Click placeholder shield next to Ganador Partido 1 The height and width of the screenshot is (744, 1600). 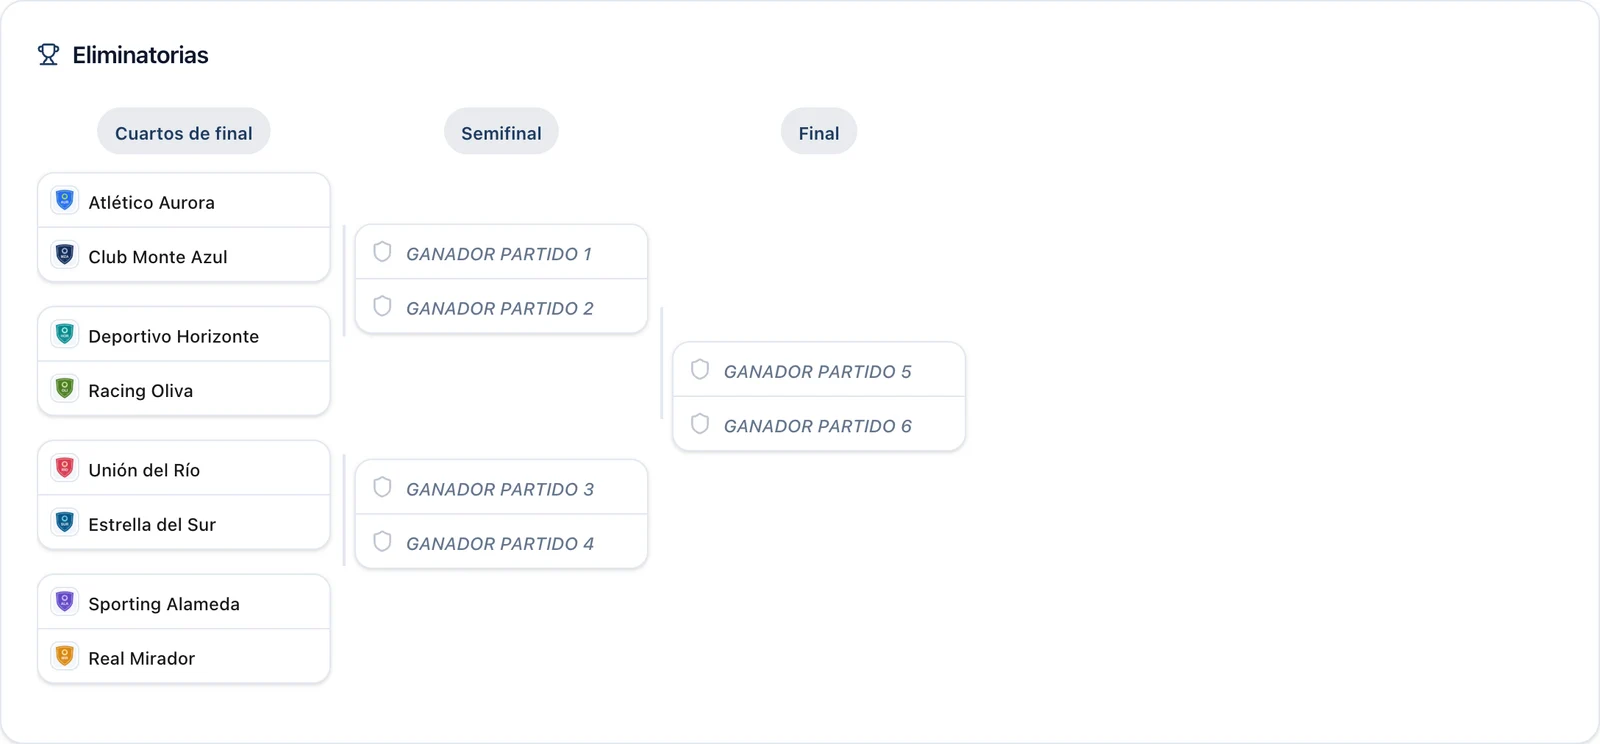[382, 252]
